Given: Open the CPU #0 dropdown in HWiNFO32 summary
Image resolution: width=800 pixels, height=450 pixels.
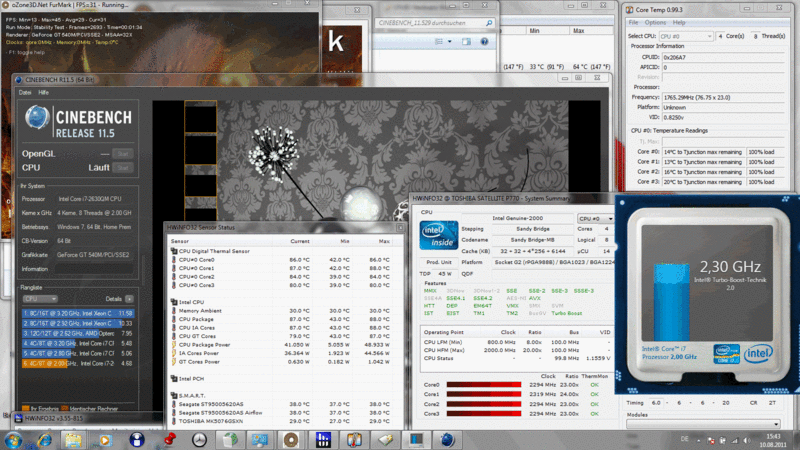Looking at the screenshot, I should 595,218.
